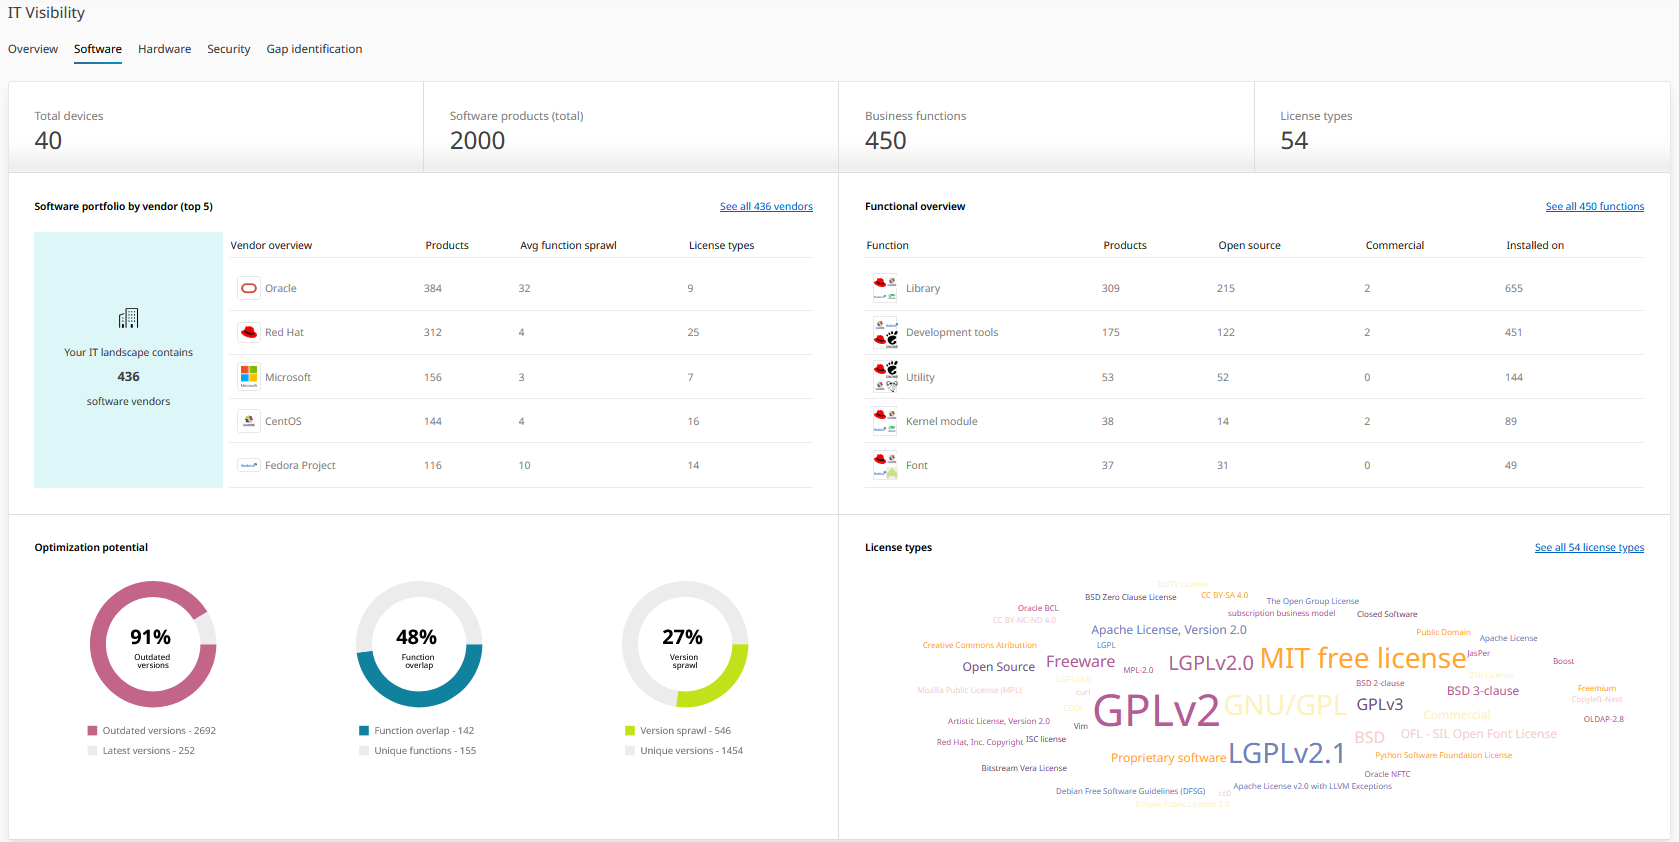Click the Red Hat logo icon
Screen dimensions: 1679x842
(249, 332)
